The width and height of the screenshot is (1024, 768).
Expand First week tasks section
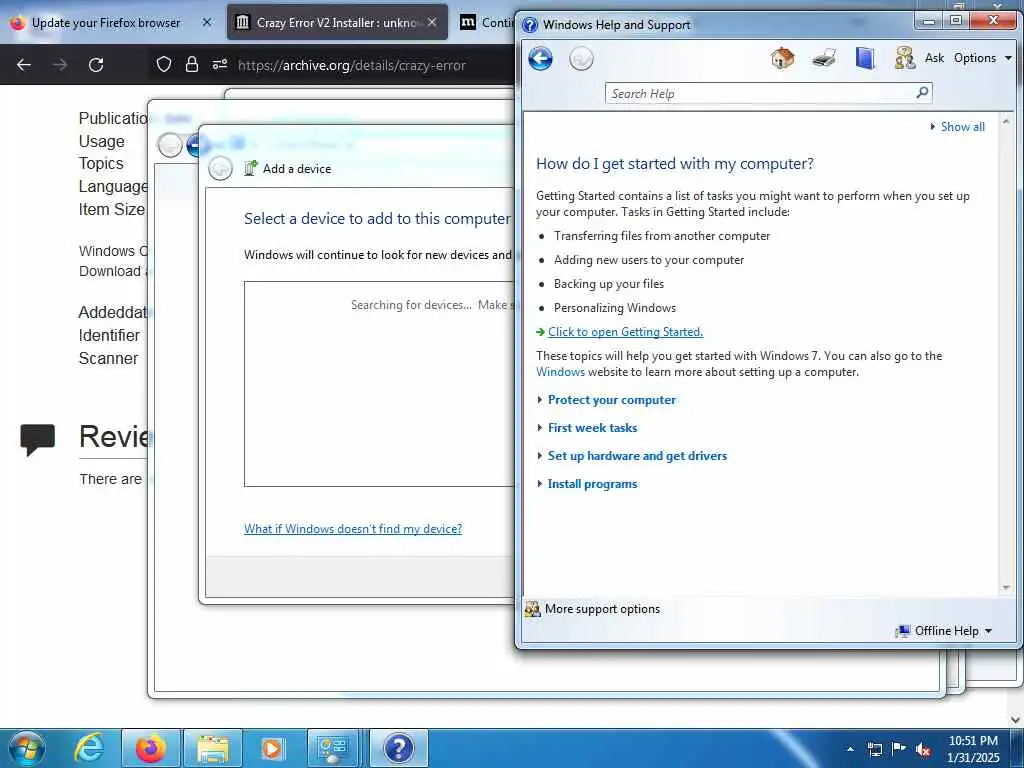tap(592, 428)
